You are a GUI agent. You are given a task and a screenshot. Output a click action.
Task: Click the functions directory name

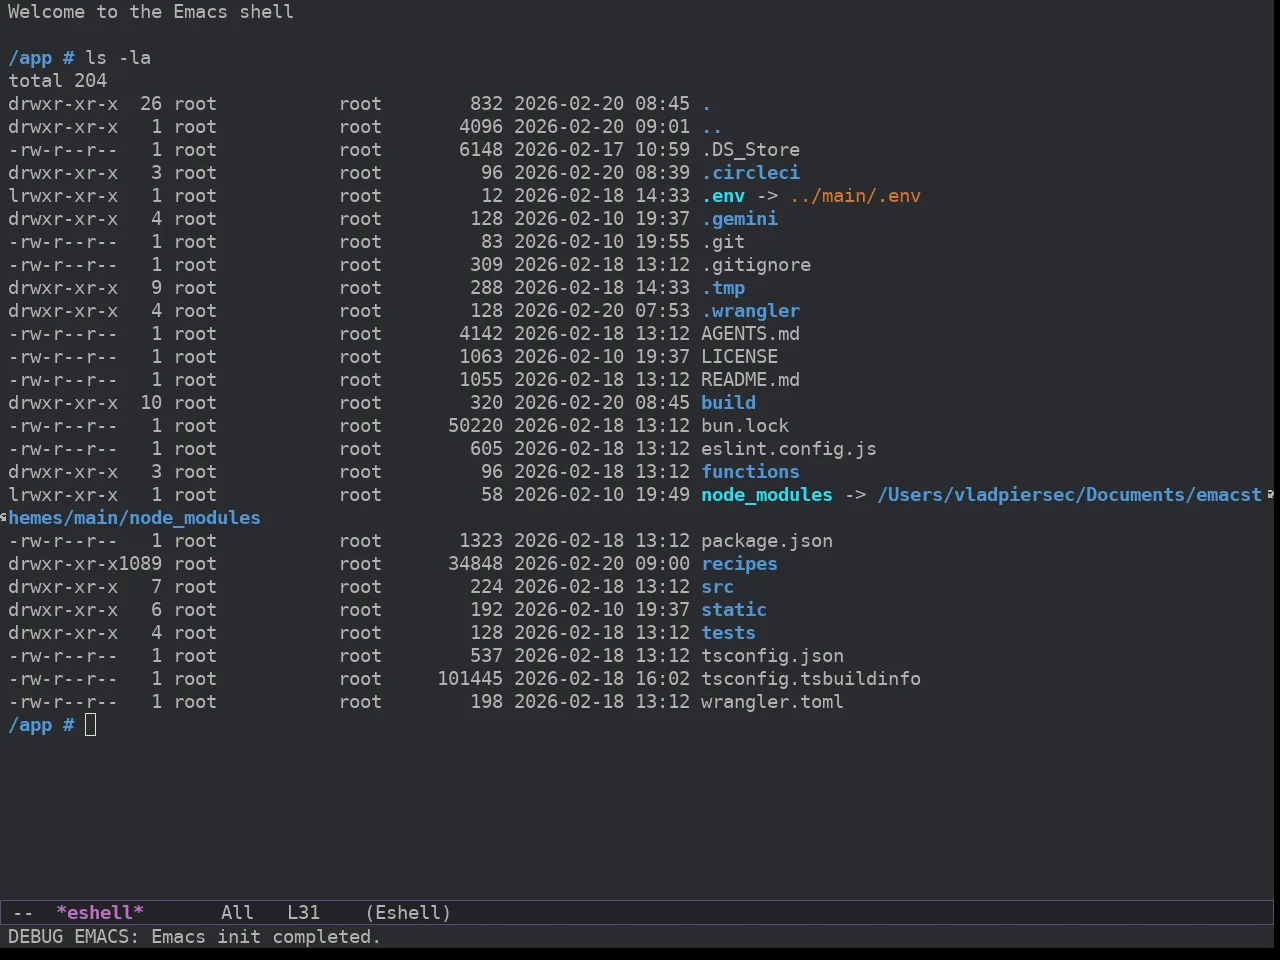click(x=751, y=472)
